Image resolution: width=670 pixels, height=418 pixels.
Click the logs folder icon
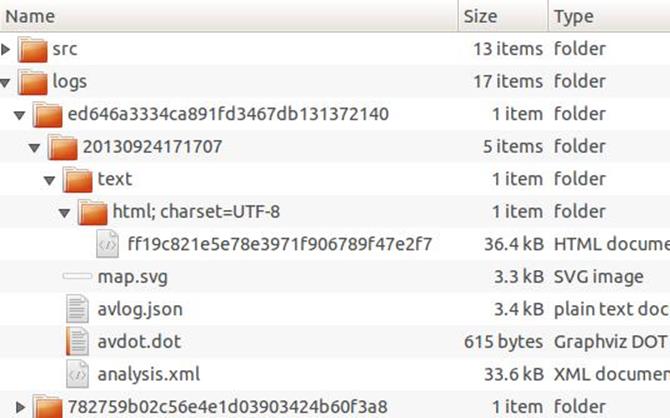pyautogui.click(x=32, y=81)
